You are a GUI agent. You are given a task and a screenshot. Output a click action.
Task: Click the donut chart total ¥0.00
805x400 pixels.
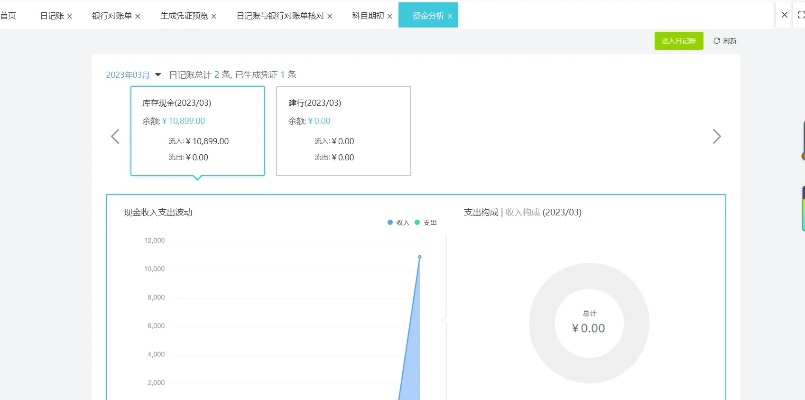(588, 328)
